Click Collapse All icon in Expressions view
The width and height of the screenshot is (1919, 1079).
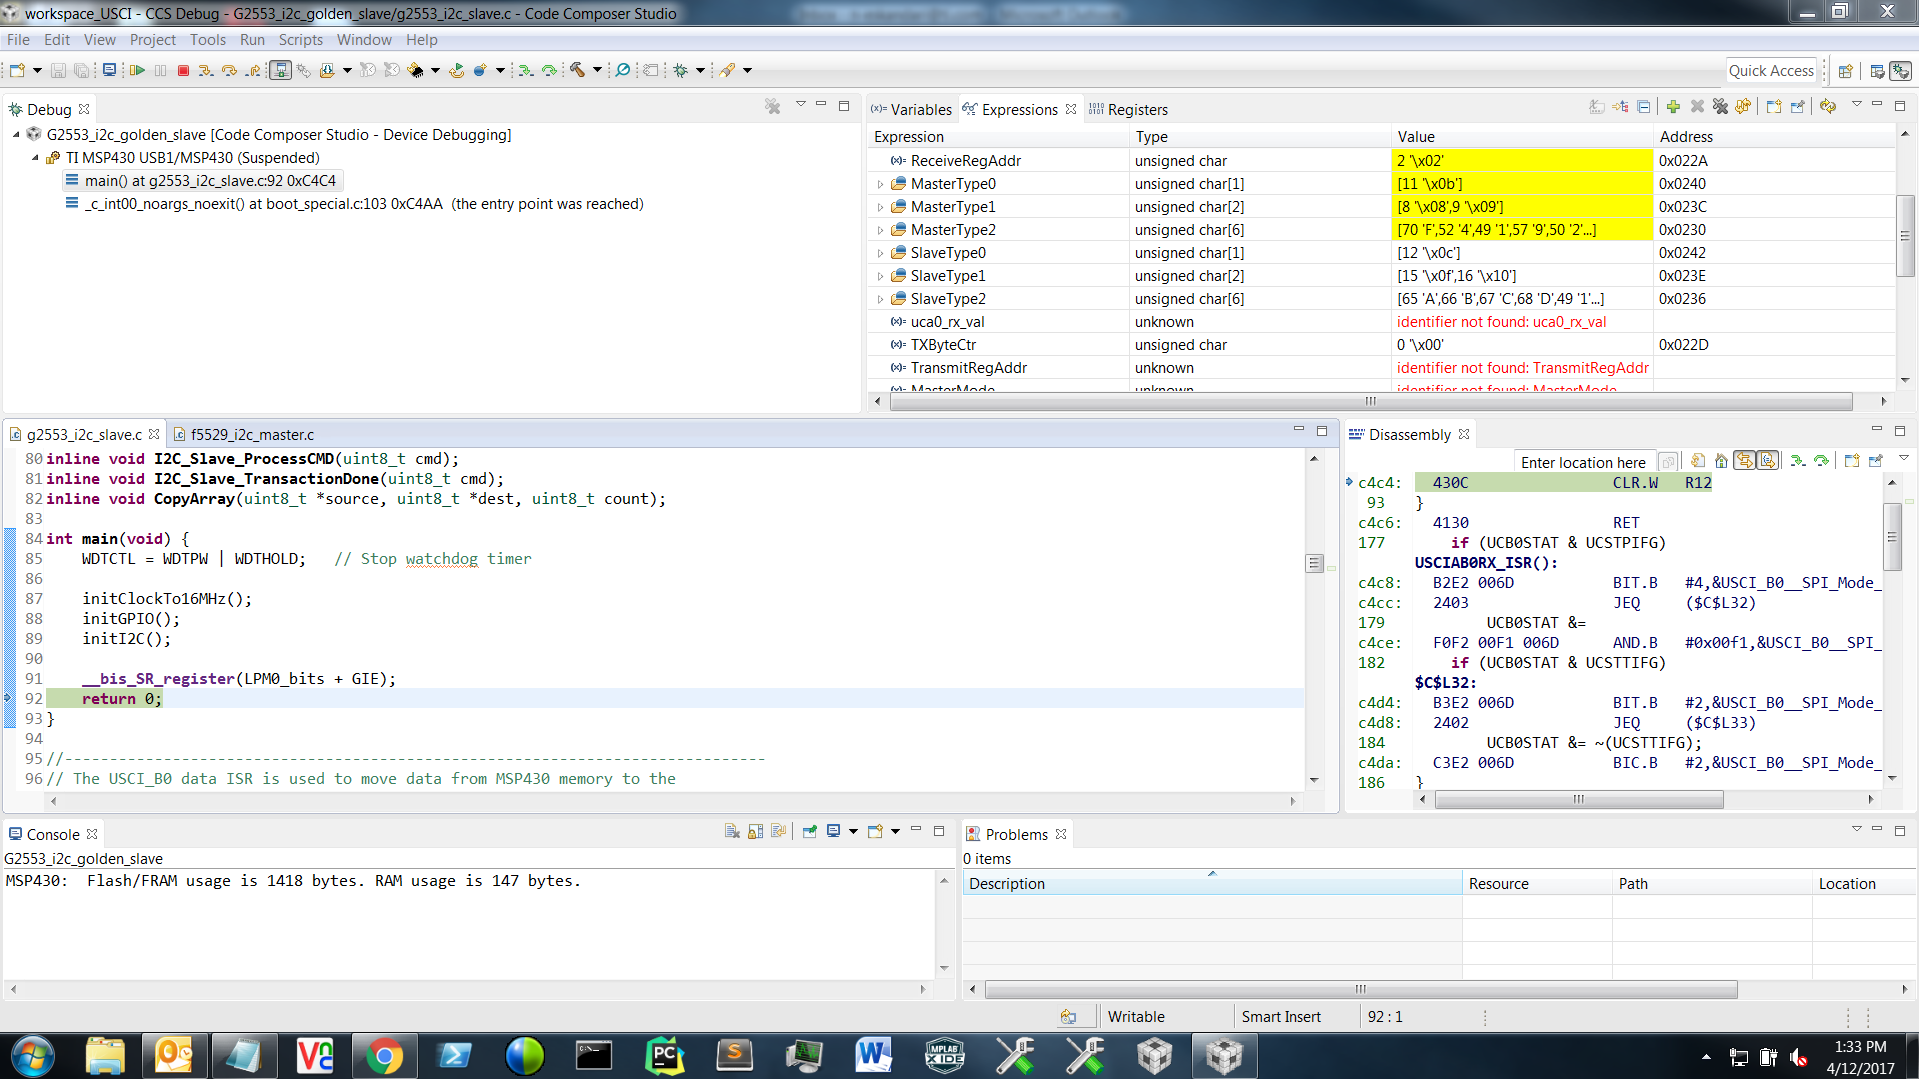pos(1644,107)
